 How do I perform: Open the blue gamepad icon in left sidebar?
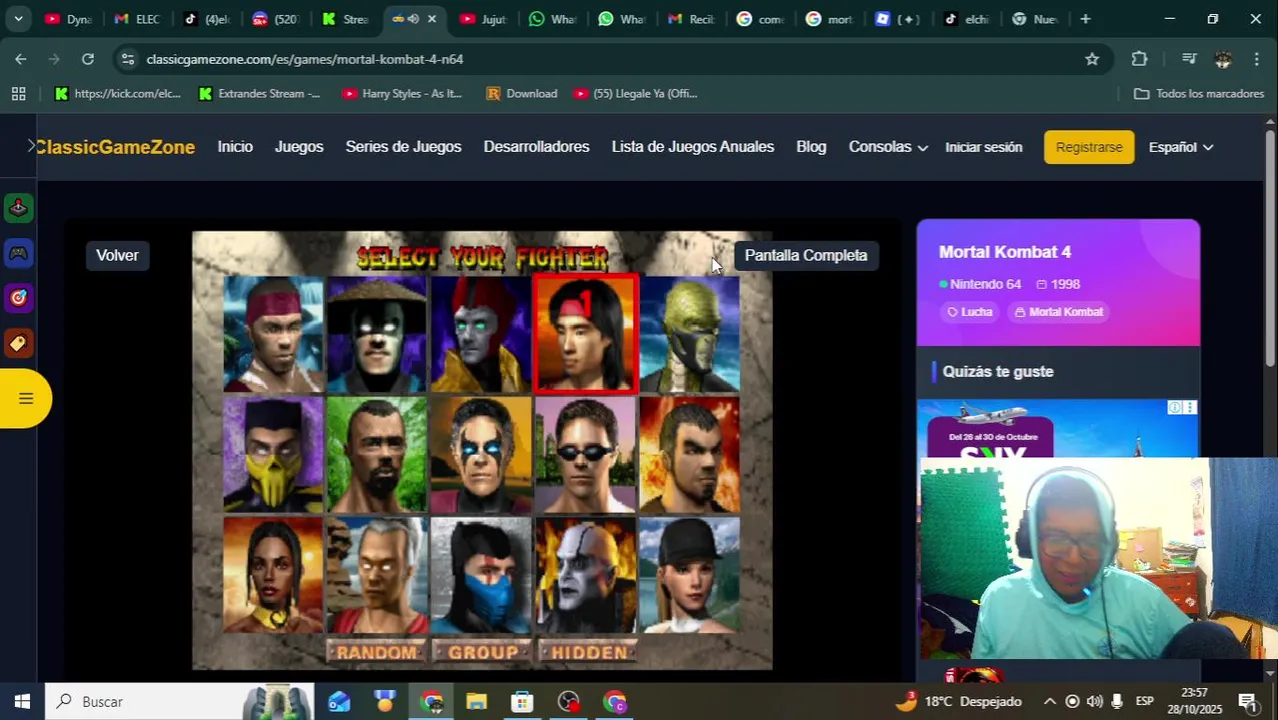(x=18, y=253)
